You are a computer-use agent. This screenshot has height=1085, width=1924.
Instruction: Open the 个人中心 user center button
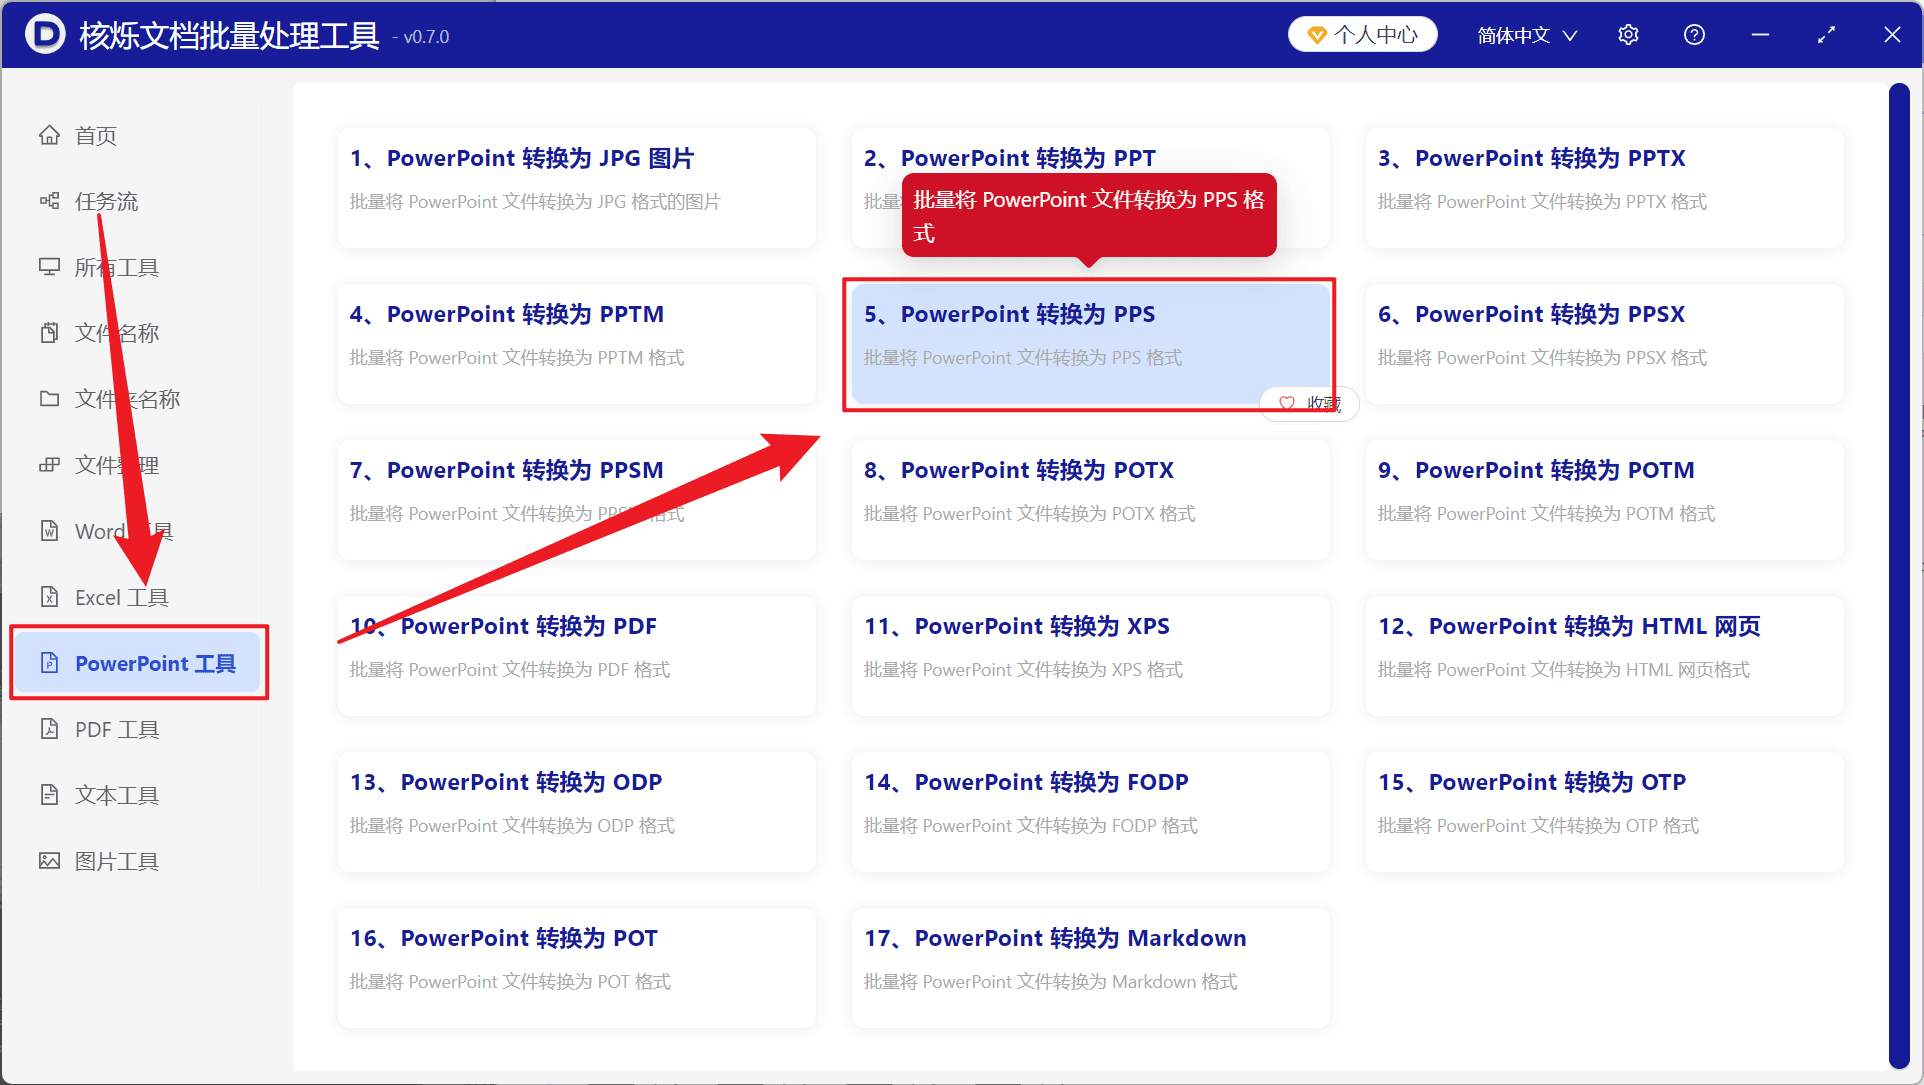pos(1362,35)
